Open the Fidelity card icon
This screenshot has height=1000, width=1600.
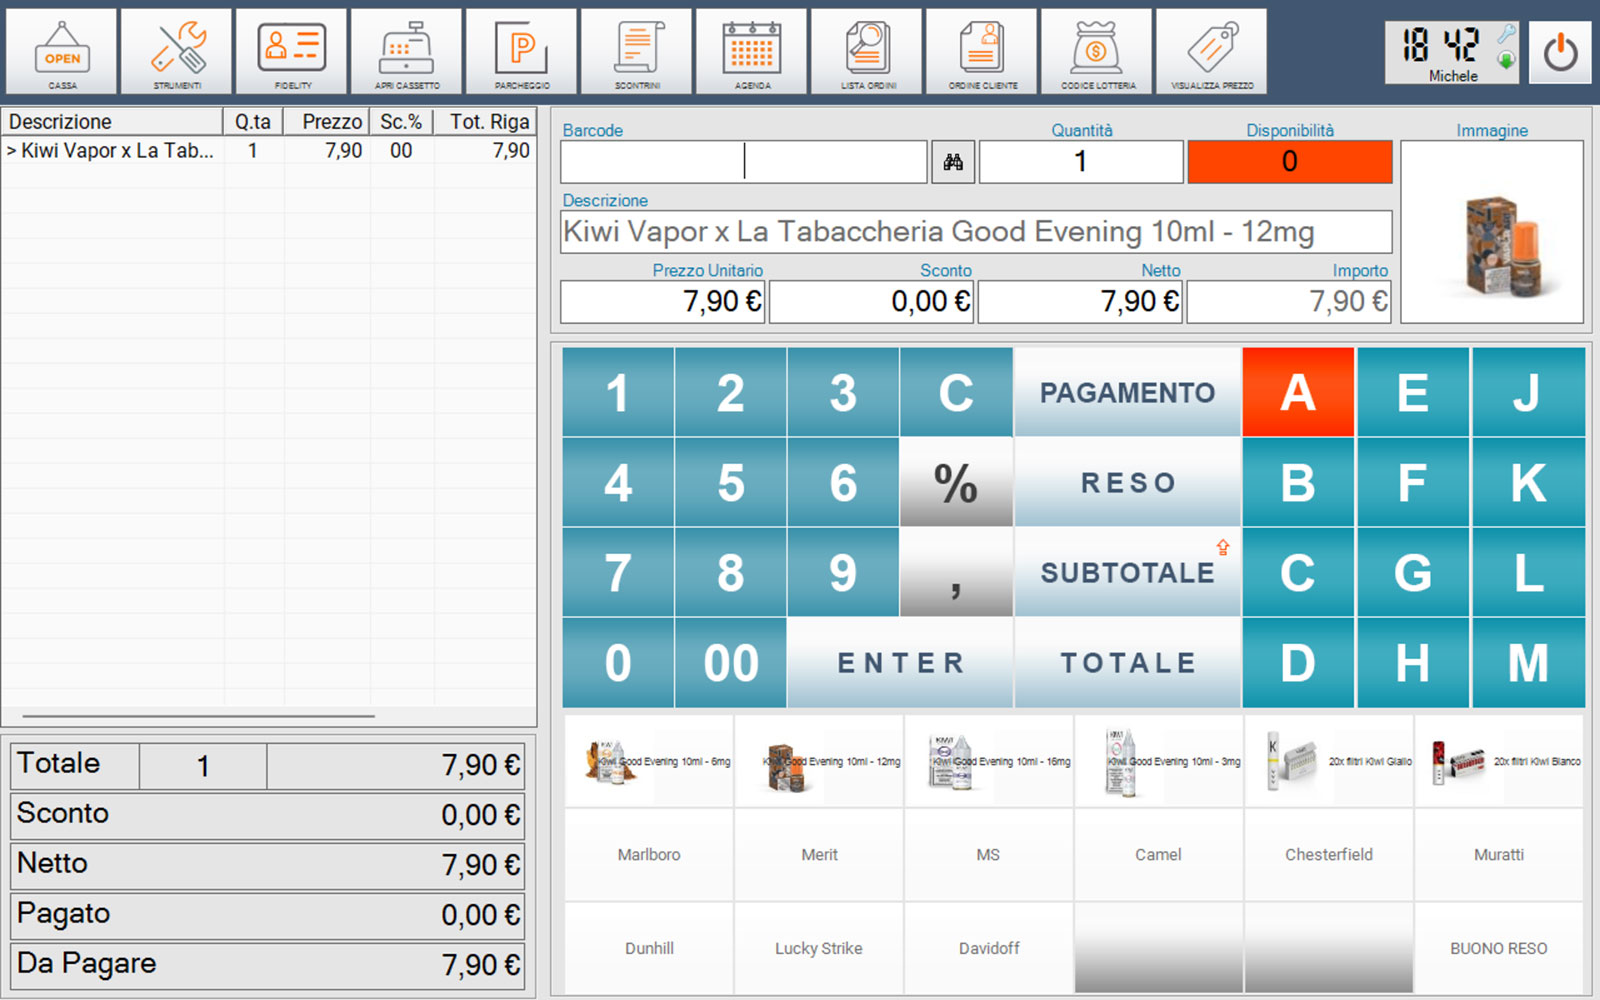292,52
